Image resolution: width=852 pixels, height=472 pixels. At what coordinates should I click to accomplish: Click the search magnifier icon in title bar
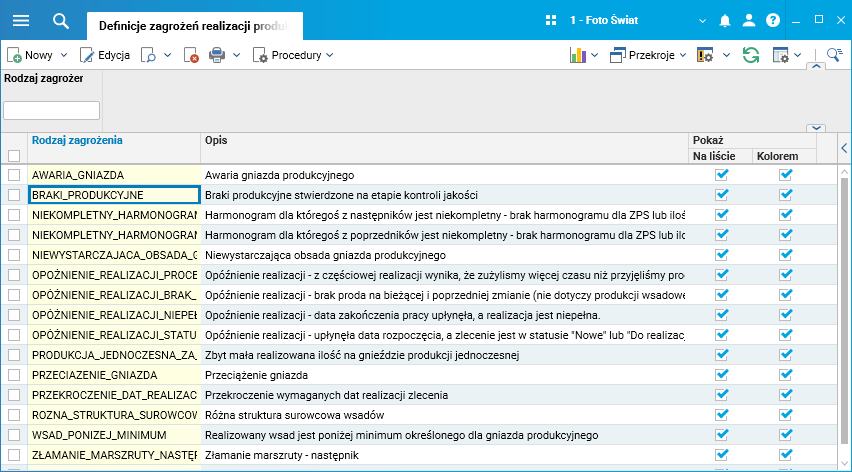point(61,20)
